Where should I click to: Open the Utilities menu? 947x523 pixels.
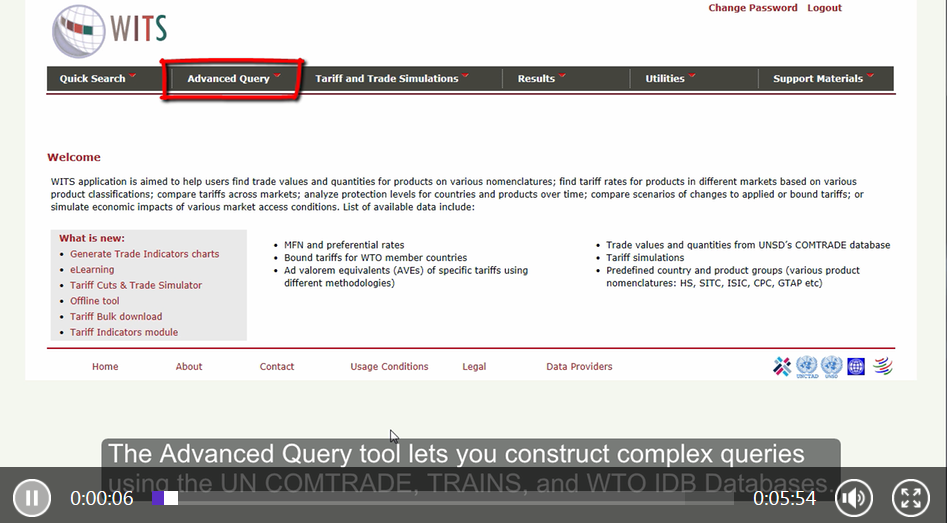coord(669,79)
